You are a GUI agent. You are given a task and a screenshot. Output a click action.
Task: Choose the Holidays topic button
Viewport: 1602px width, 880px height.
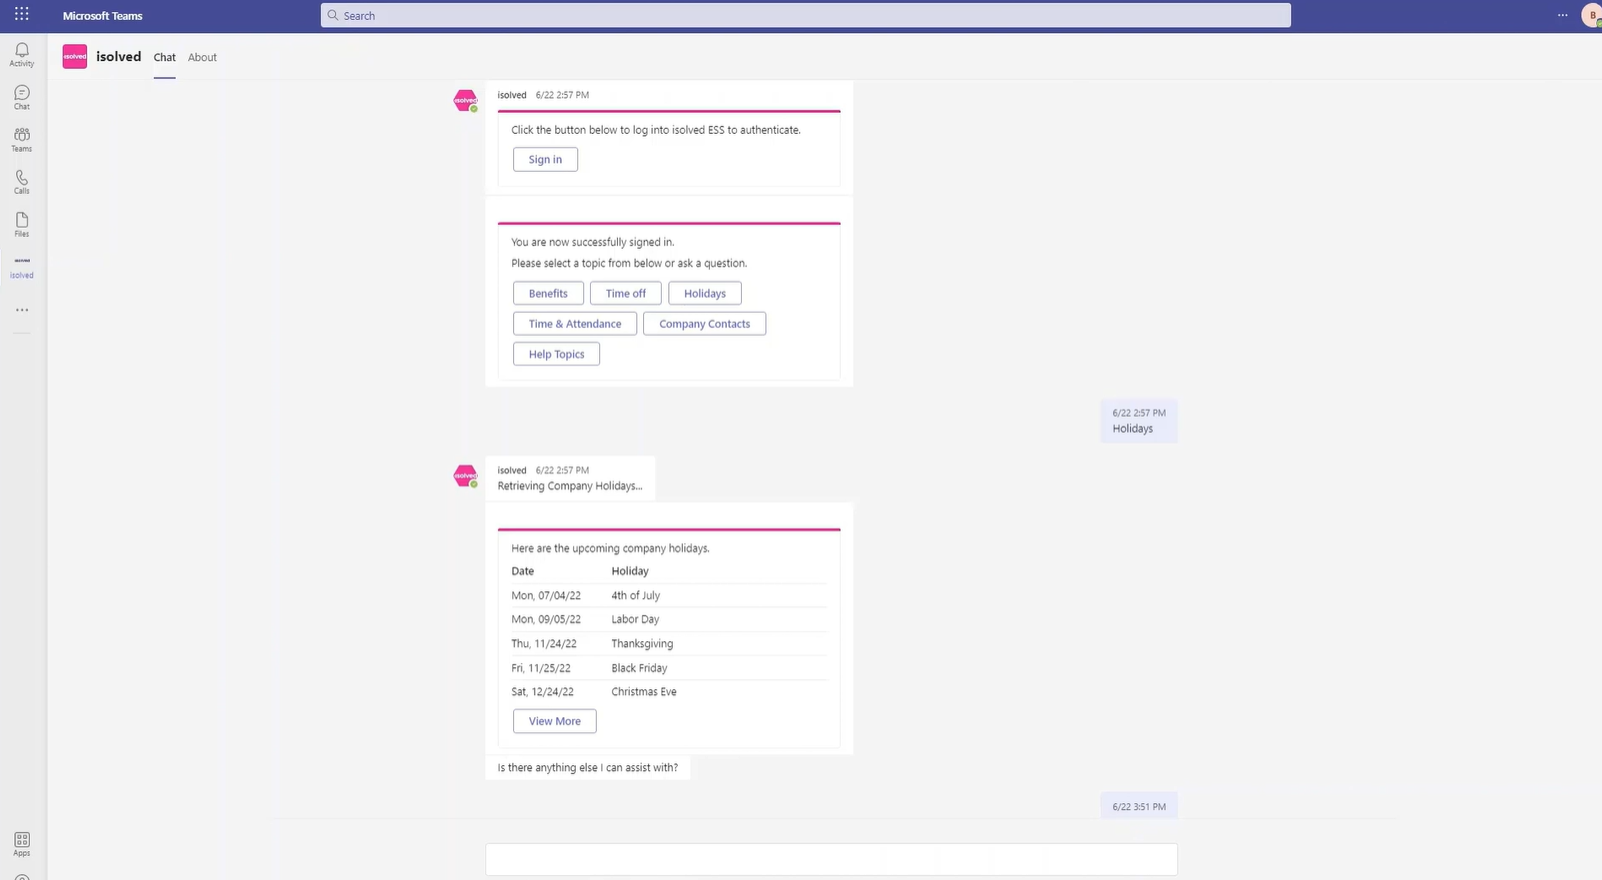click(705, 293)
